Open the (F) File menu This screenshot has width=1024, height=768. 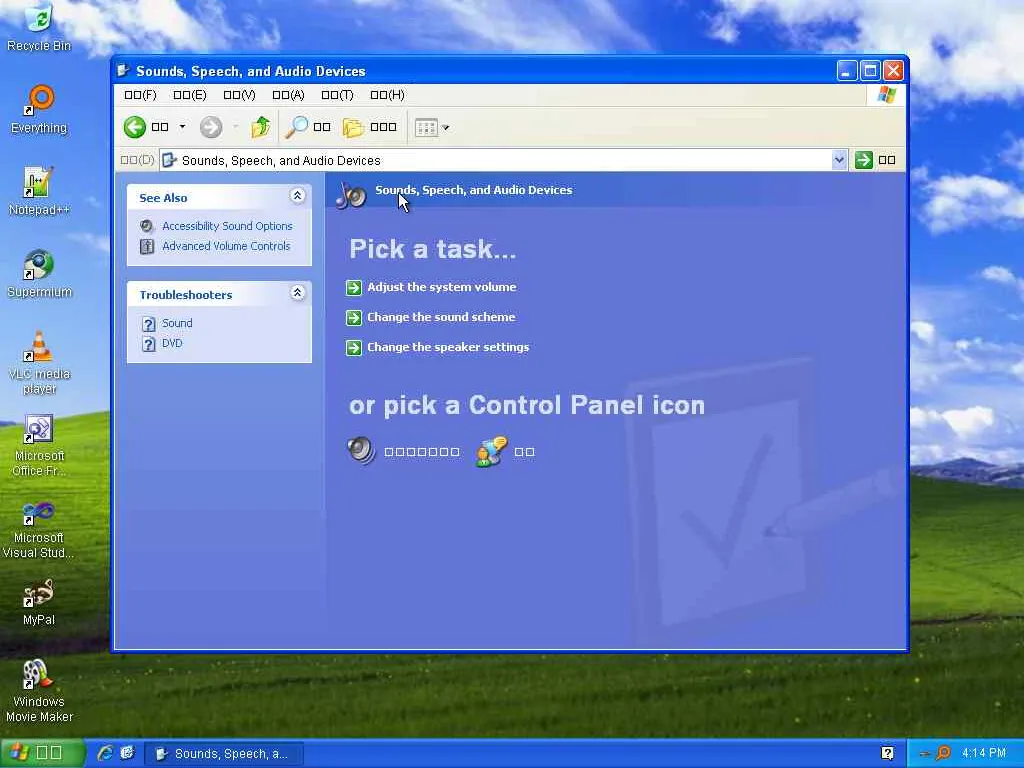coord(140,95)
